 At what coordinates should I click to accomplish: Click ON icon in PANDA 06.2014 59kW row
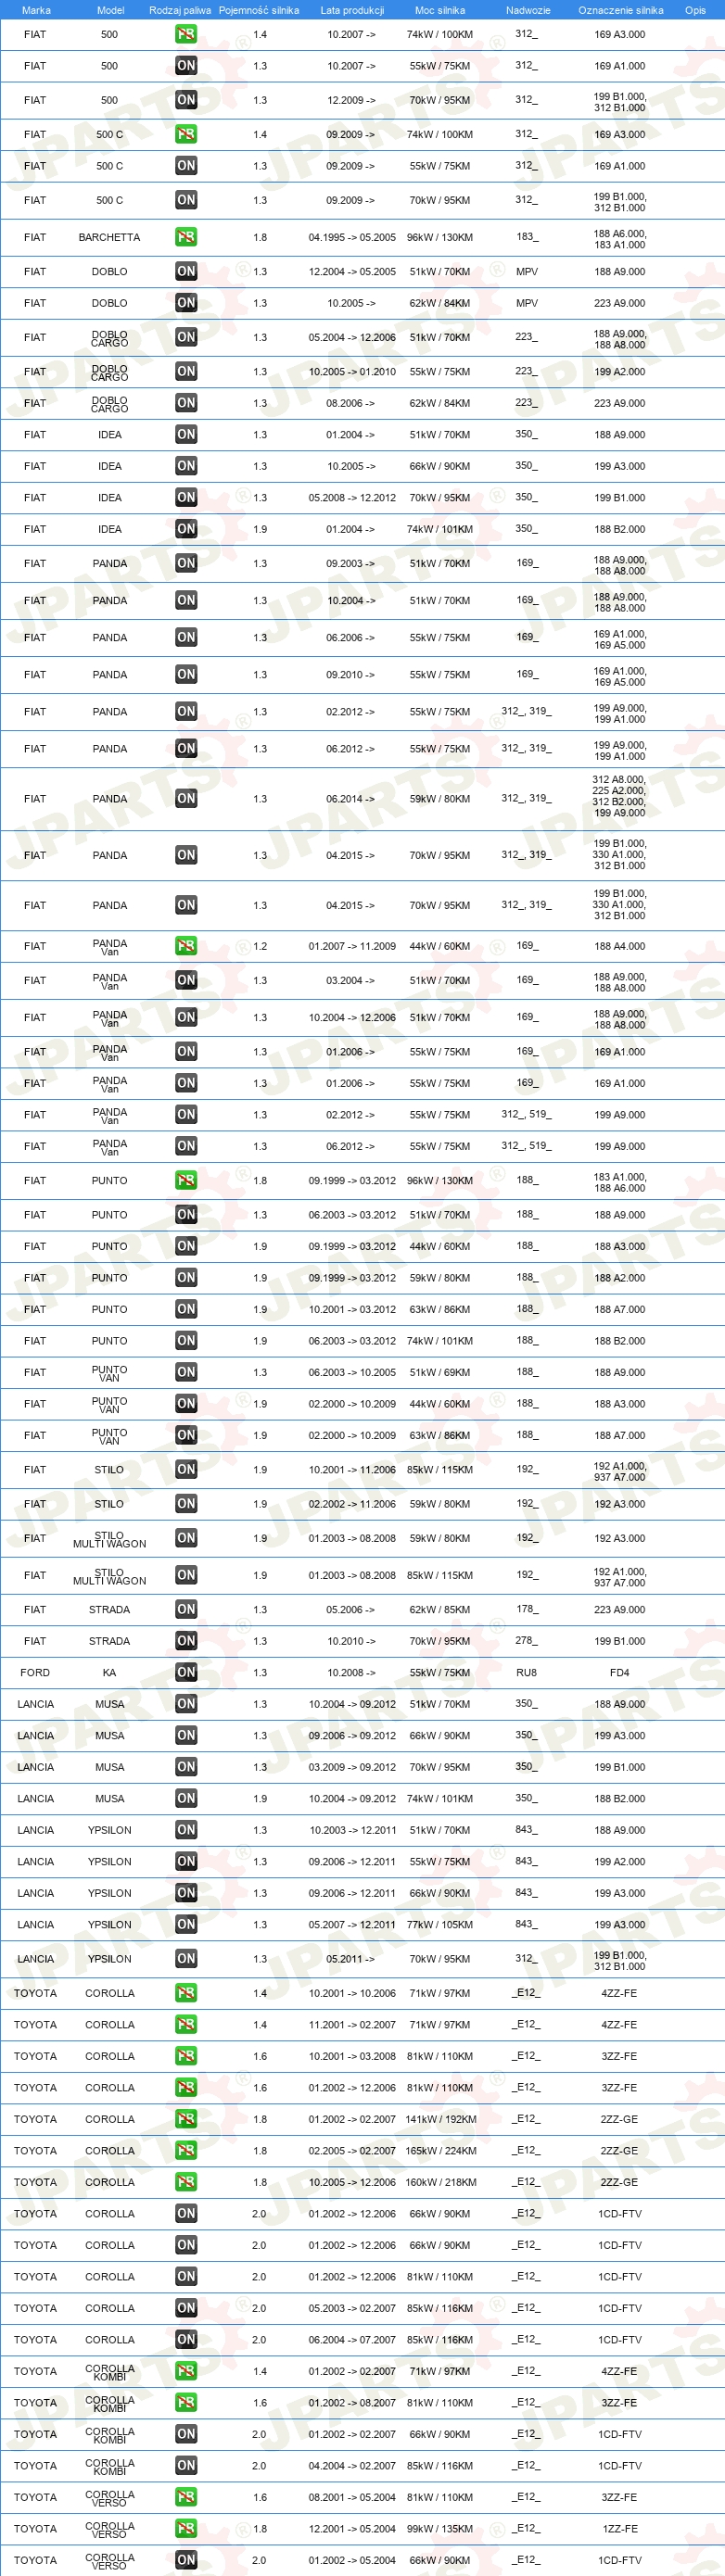(x=186, y=798)
